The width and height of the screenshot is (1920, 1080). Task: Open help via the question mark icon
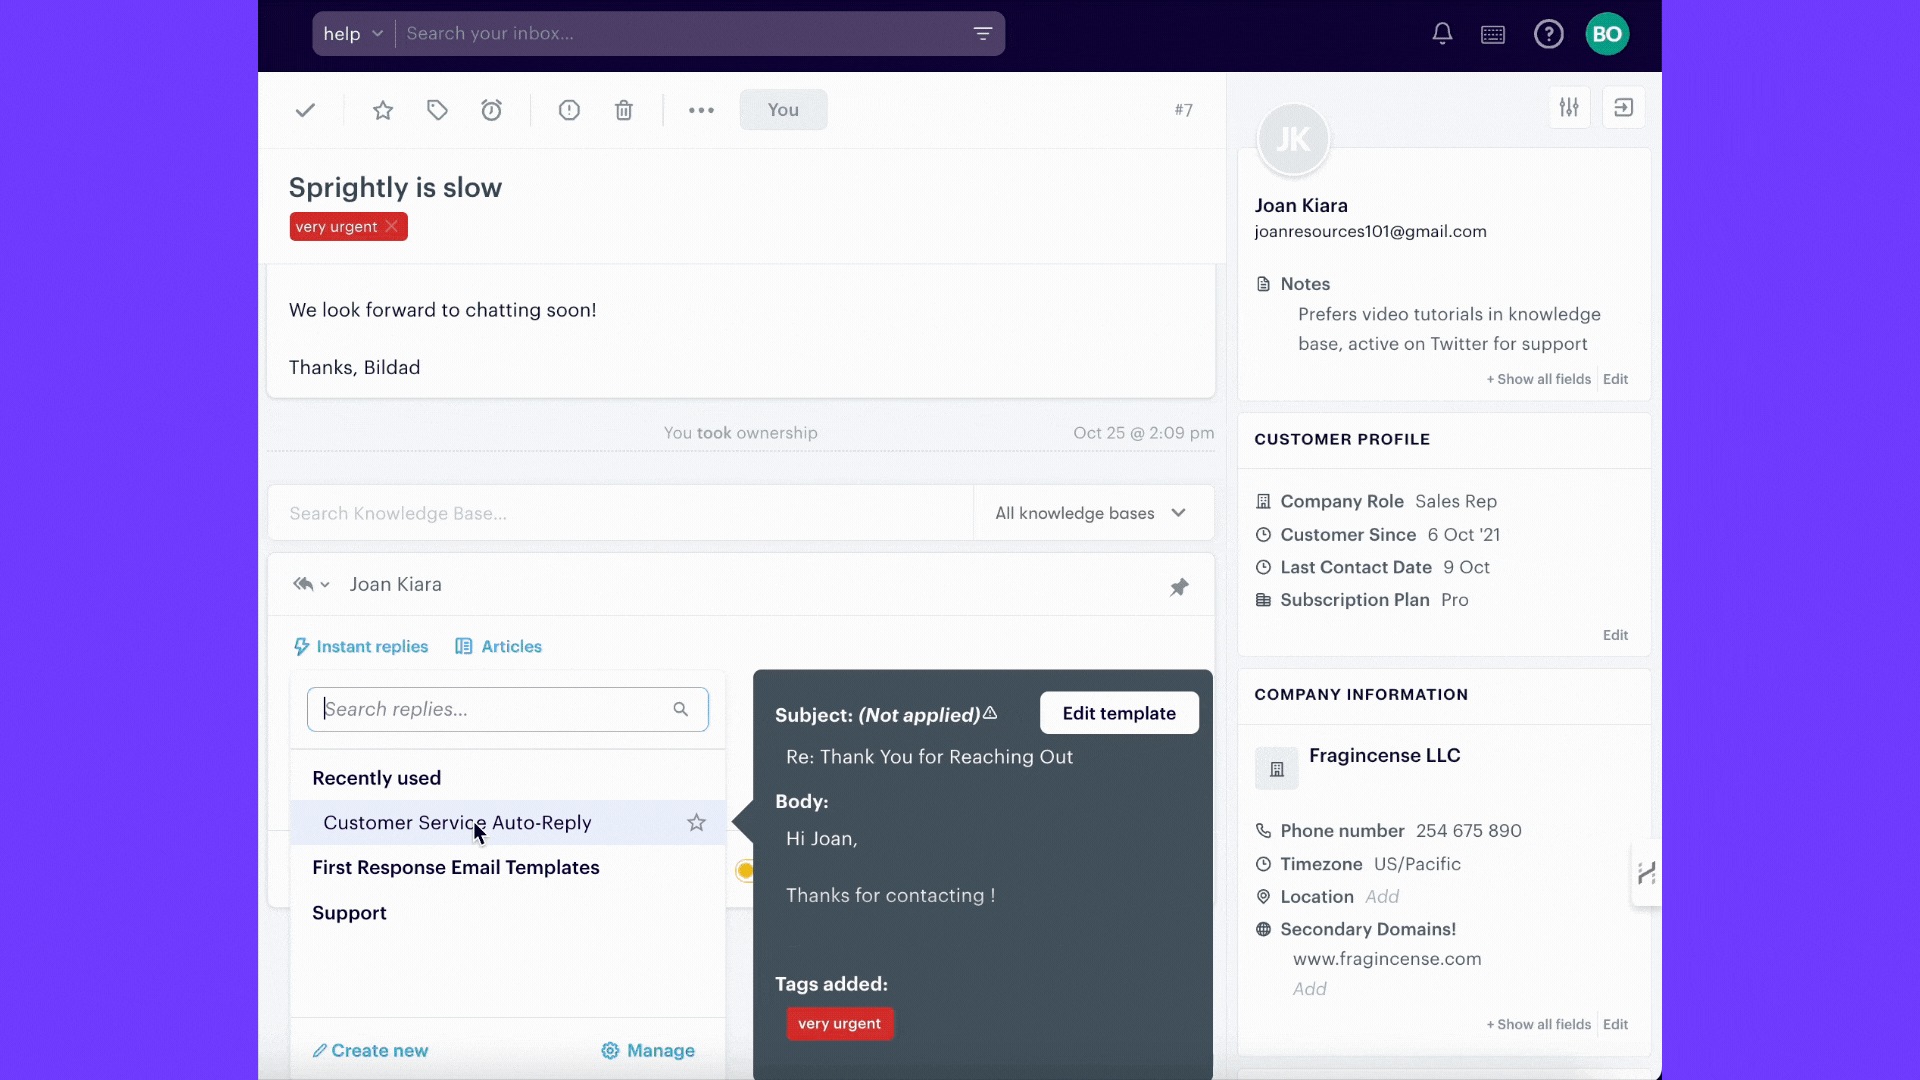point(1548,33)
